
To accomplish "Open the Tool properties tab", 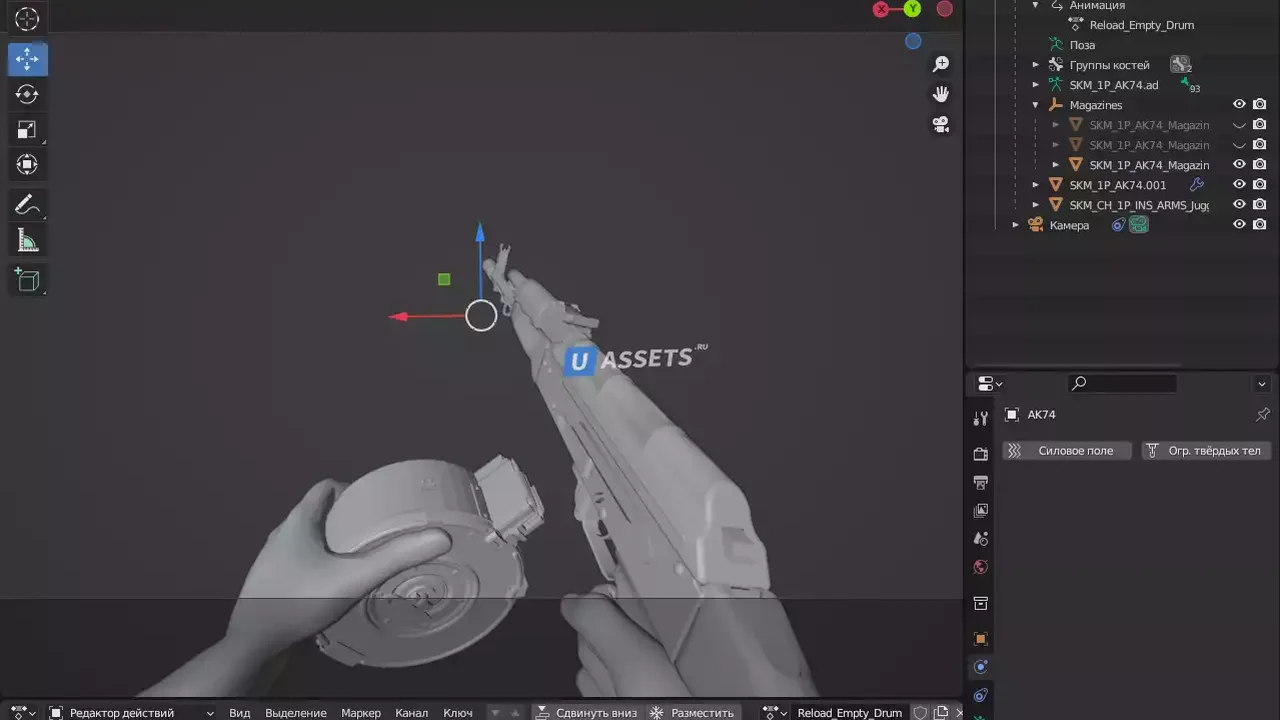I will pos(980,418).
